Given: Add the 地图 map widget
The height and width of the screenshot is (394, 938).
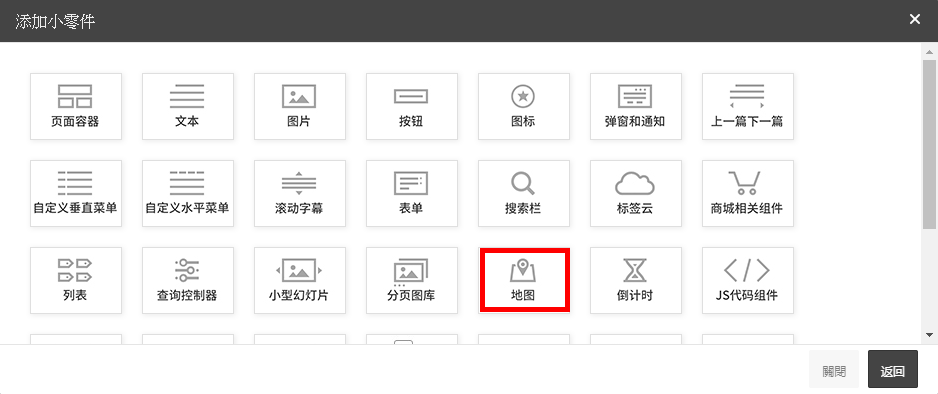Looking at the screenshot, I should coord(524,280).
